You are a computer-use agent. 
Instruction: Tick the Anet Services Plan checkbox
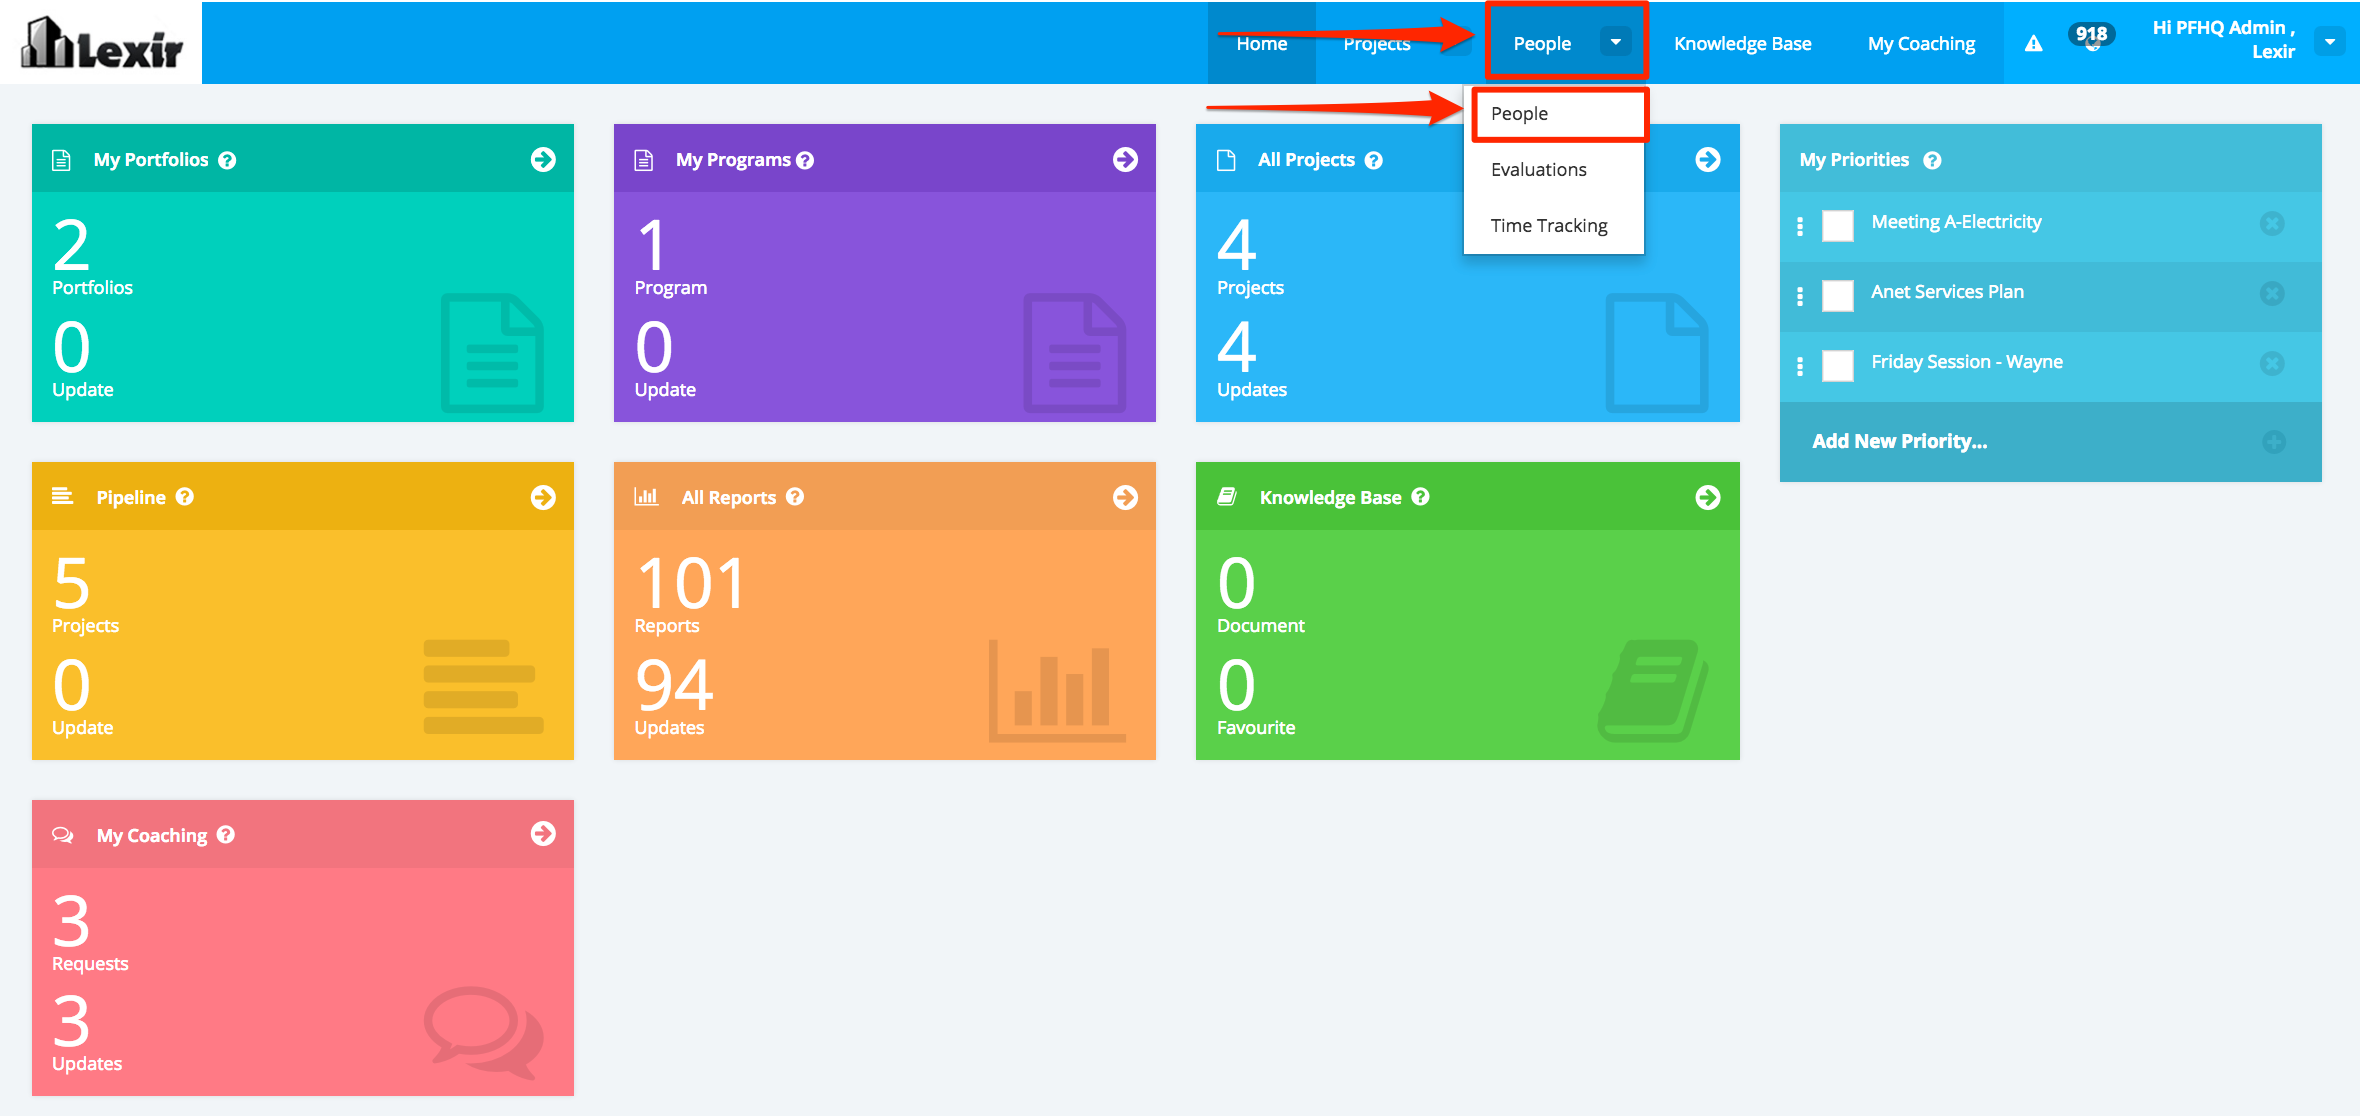point(1838,295)
